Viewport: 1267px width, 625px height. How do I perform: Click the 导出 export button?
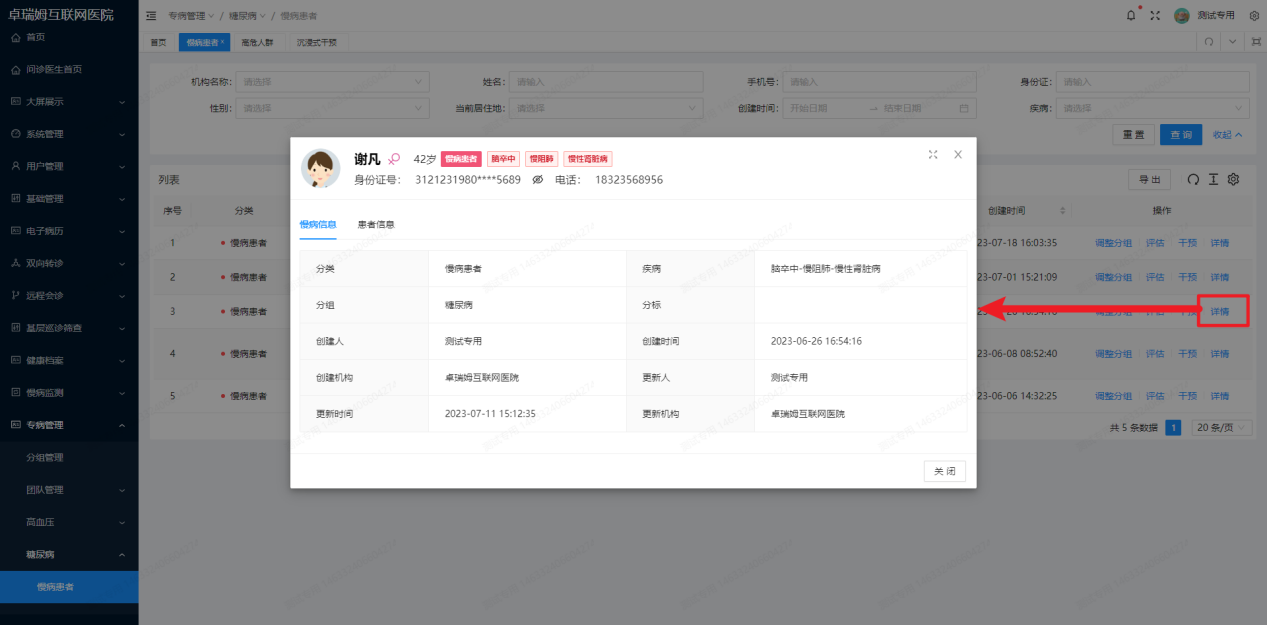[x=1149, y=180]
